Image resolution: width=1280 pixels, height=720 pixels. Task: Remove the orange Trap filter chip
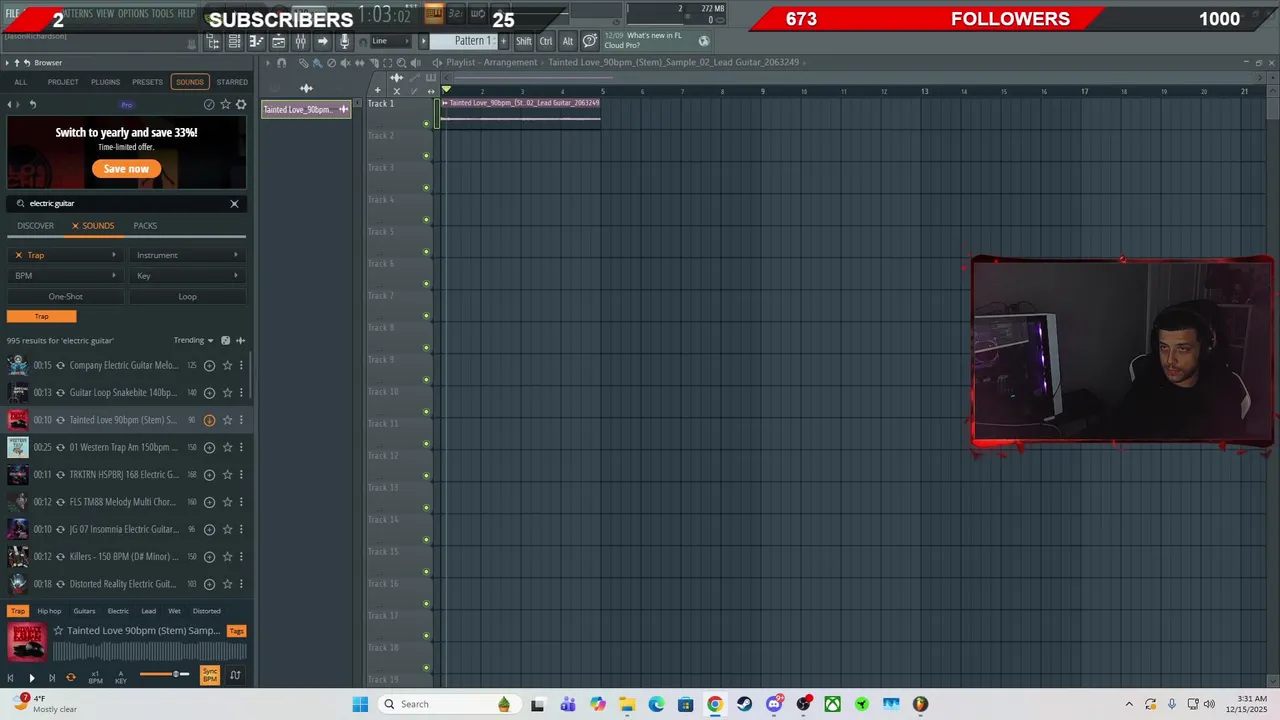pos(41,316)
